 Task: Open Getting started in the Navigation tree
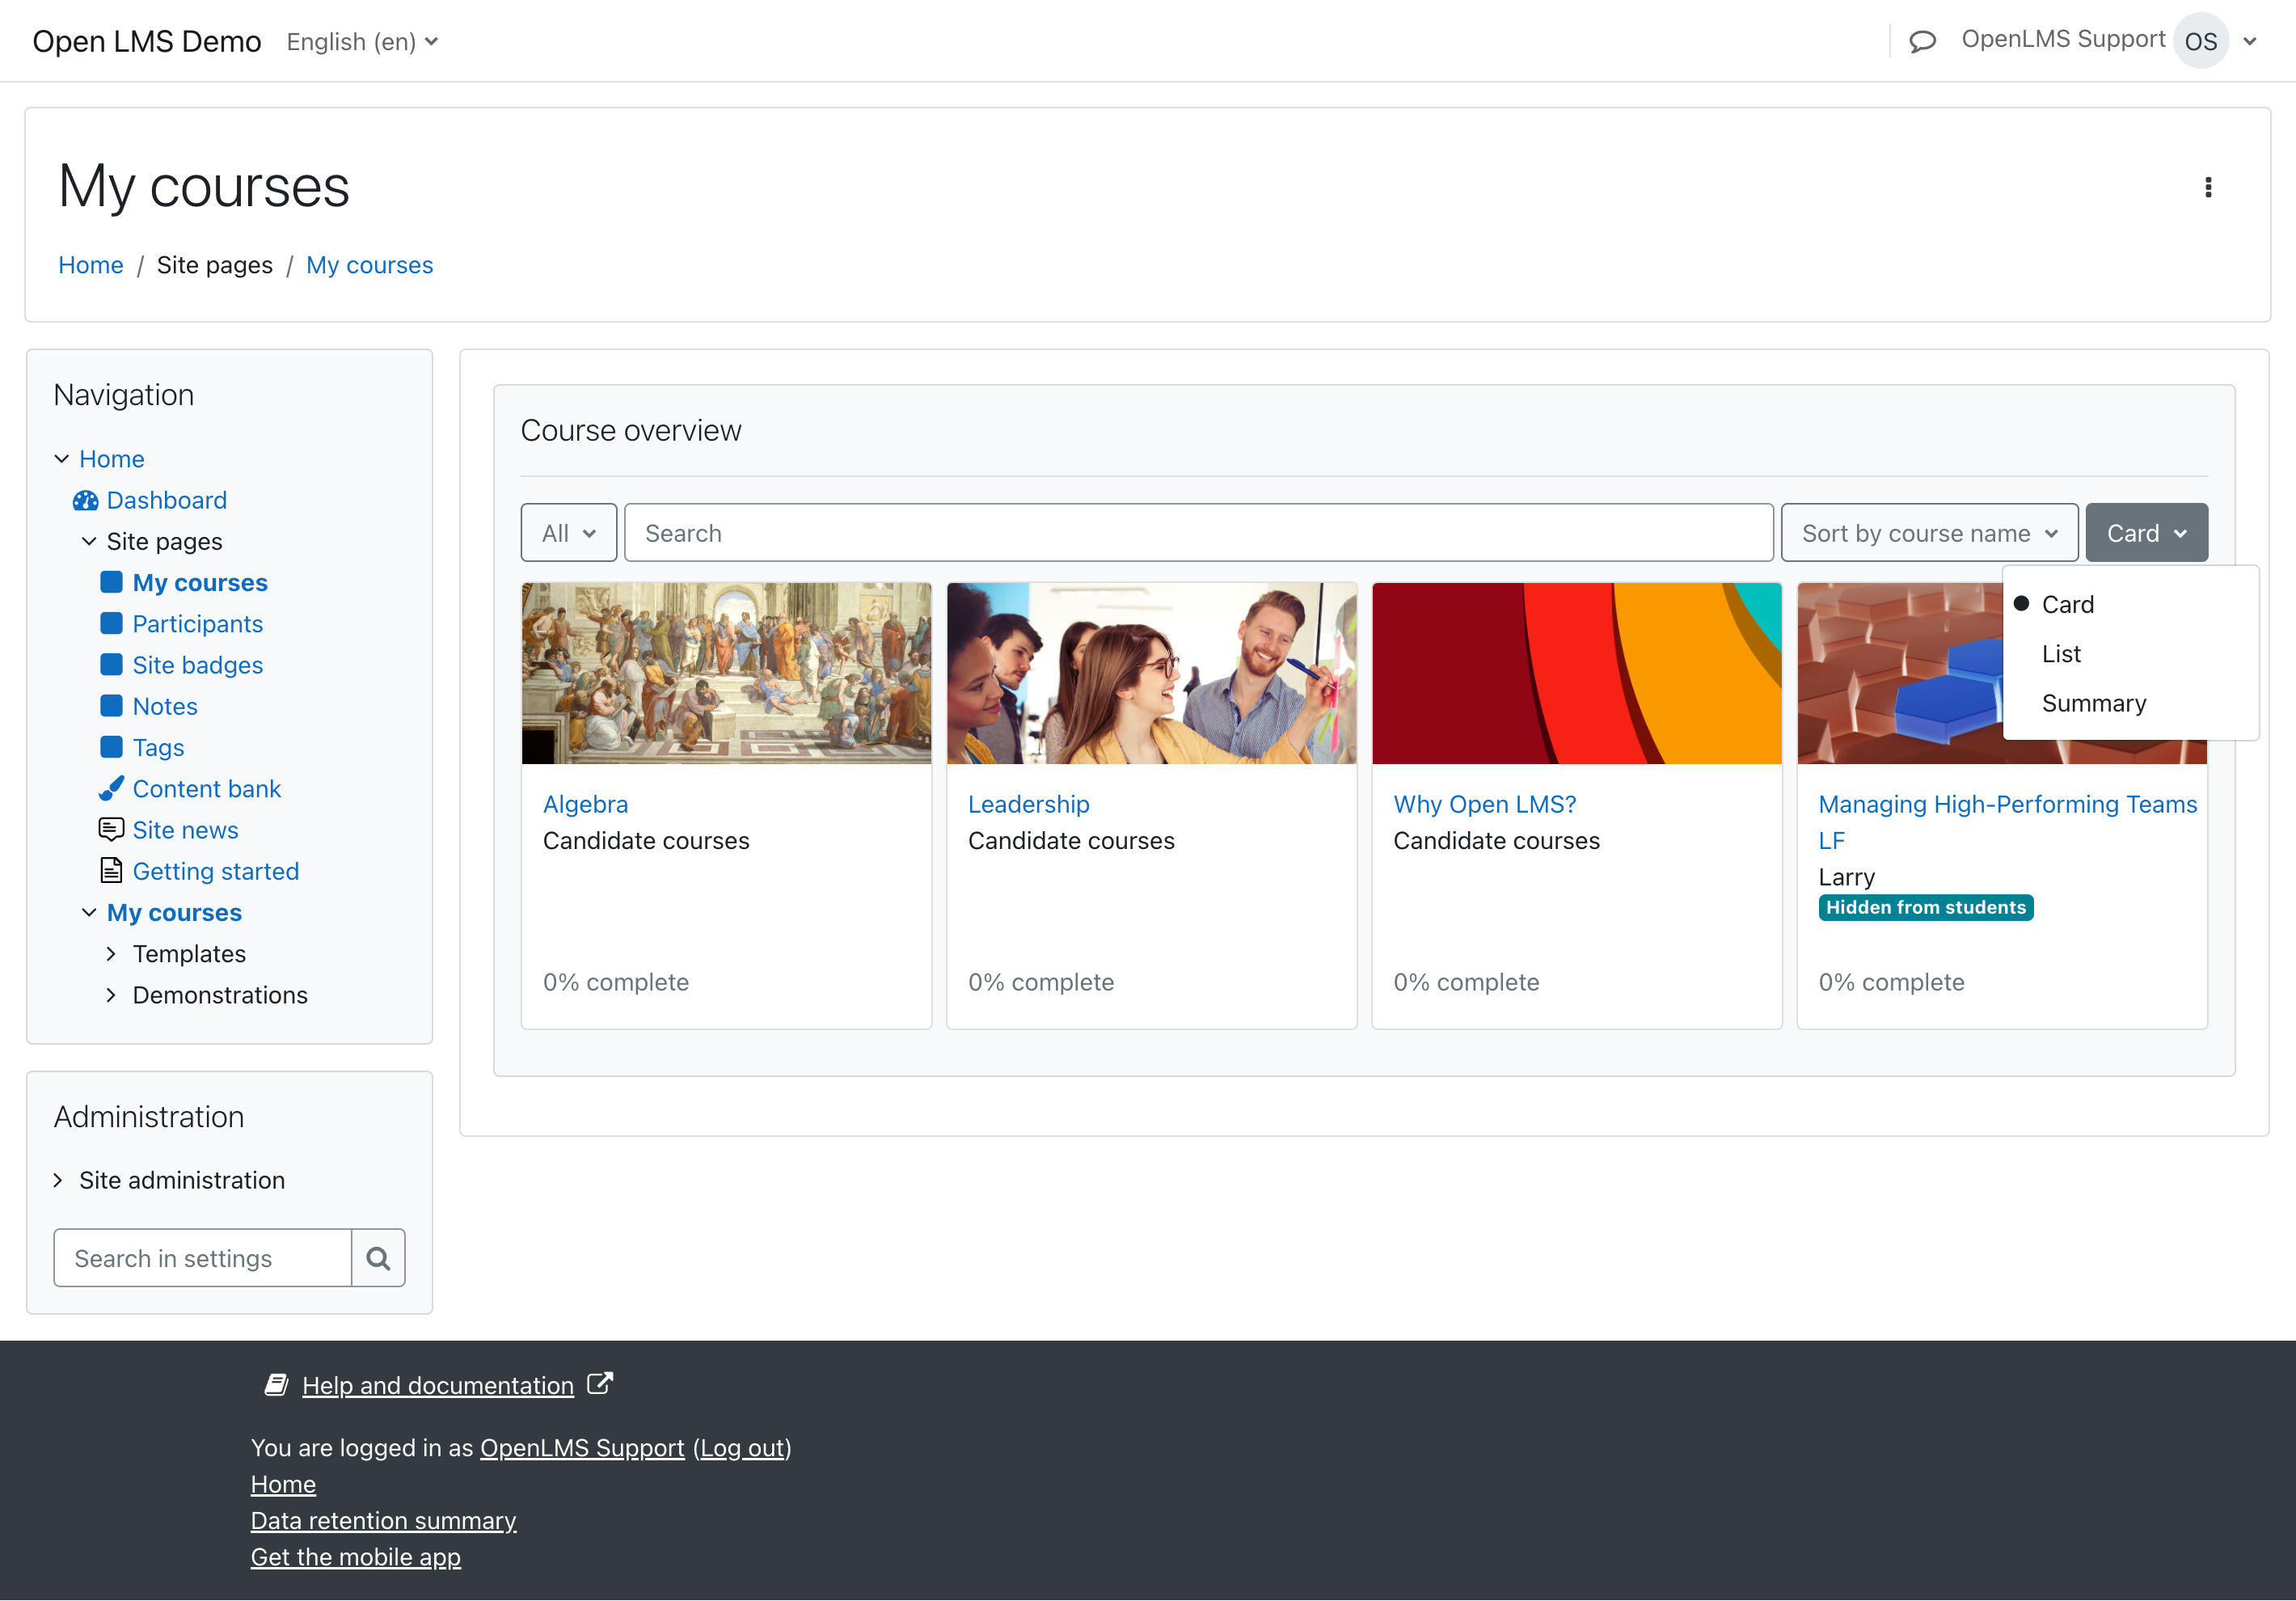pos(216,870)
